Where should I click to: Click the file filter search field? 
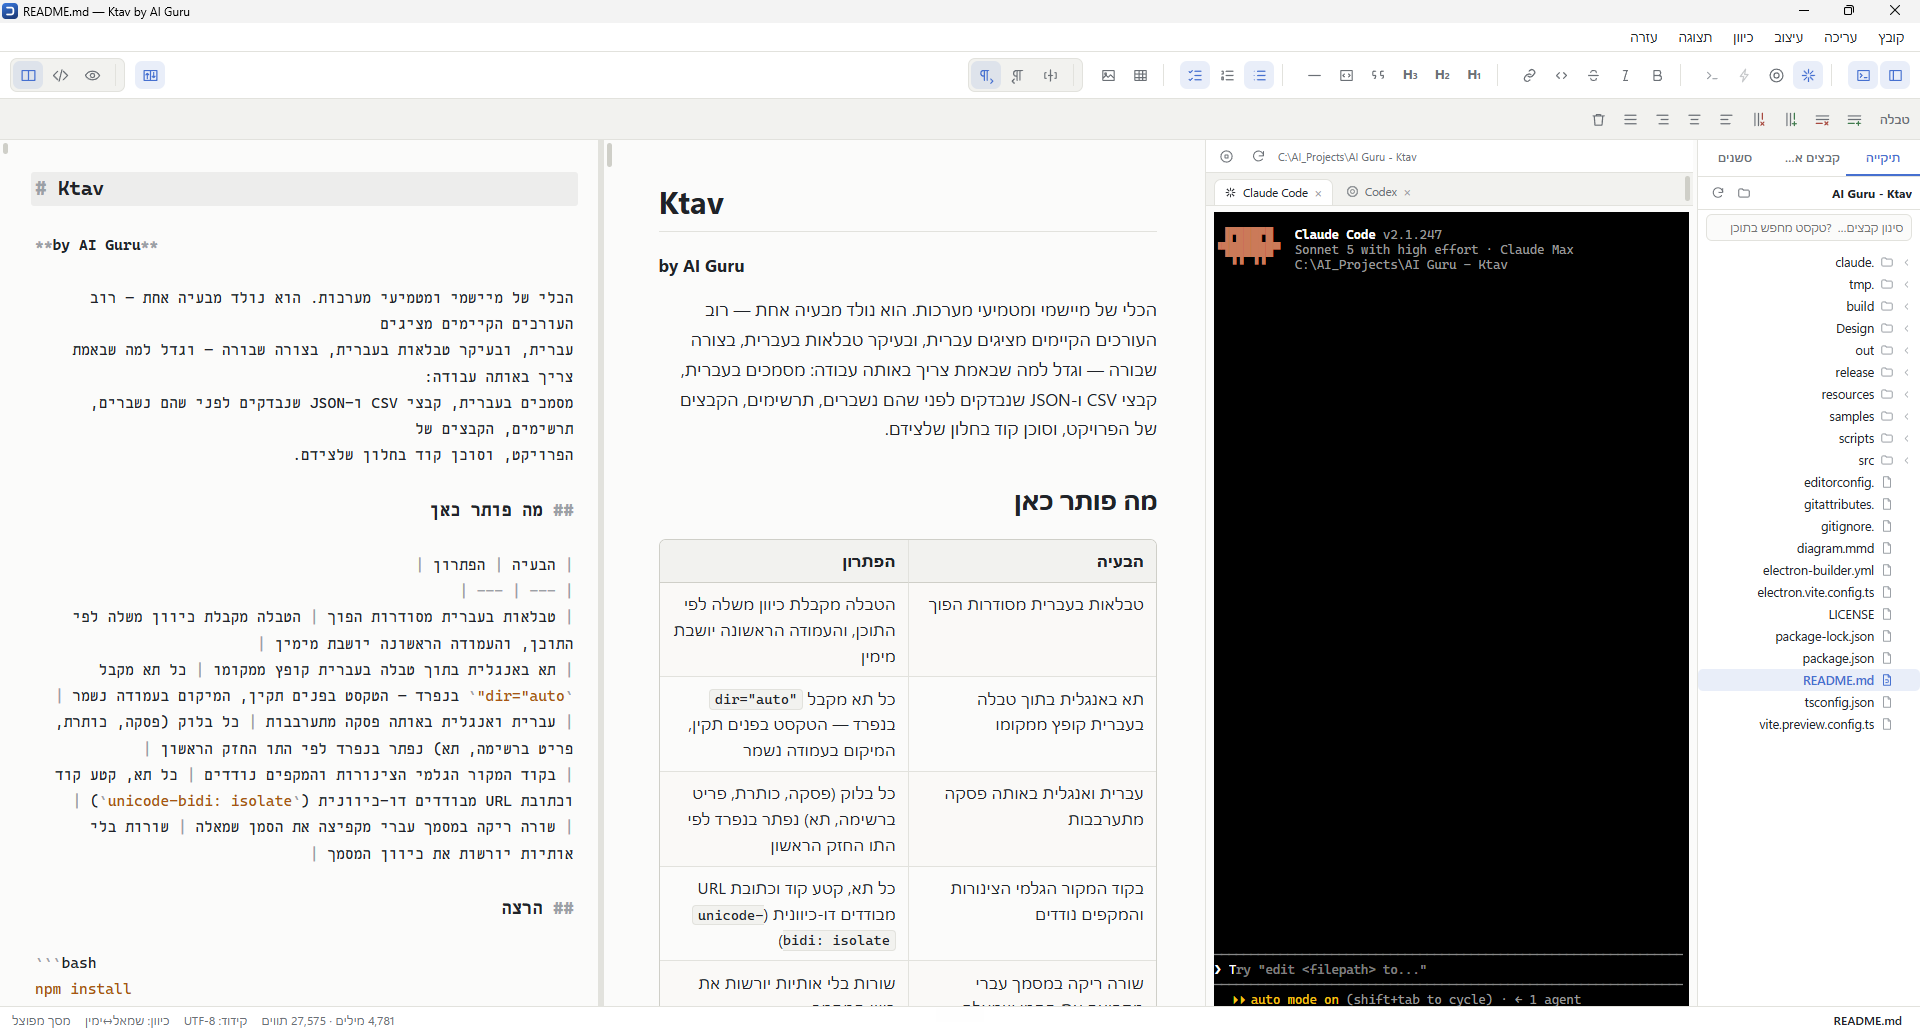pos(1809,228)
